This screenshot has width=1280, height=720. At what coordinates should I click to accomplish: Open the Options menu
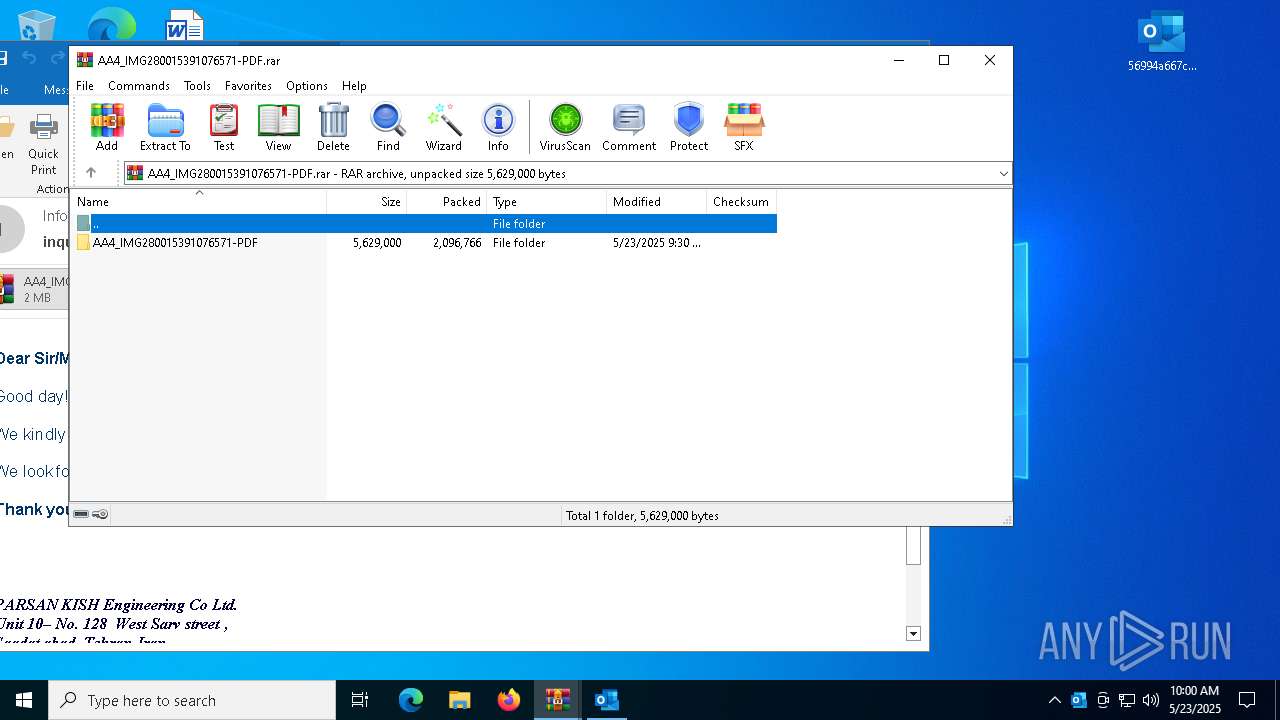pyautogui.click(x=307, y=86)
